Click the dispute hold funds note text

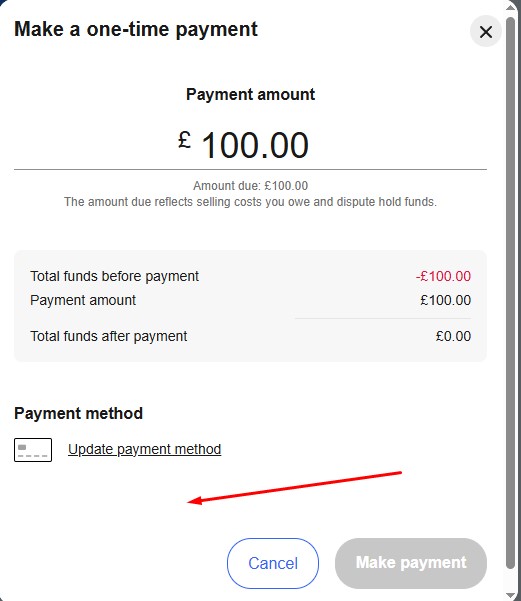coord(250,202)
